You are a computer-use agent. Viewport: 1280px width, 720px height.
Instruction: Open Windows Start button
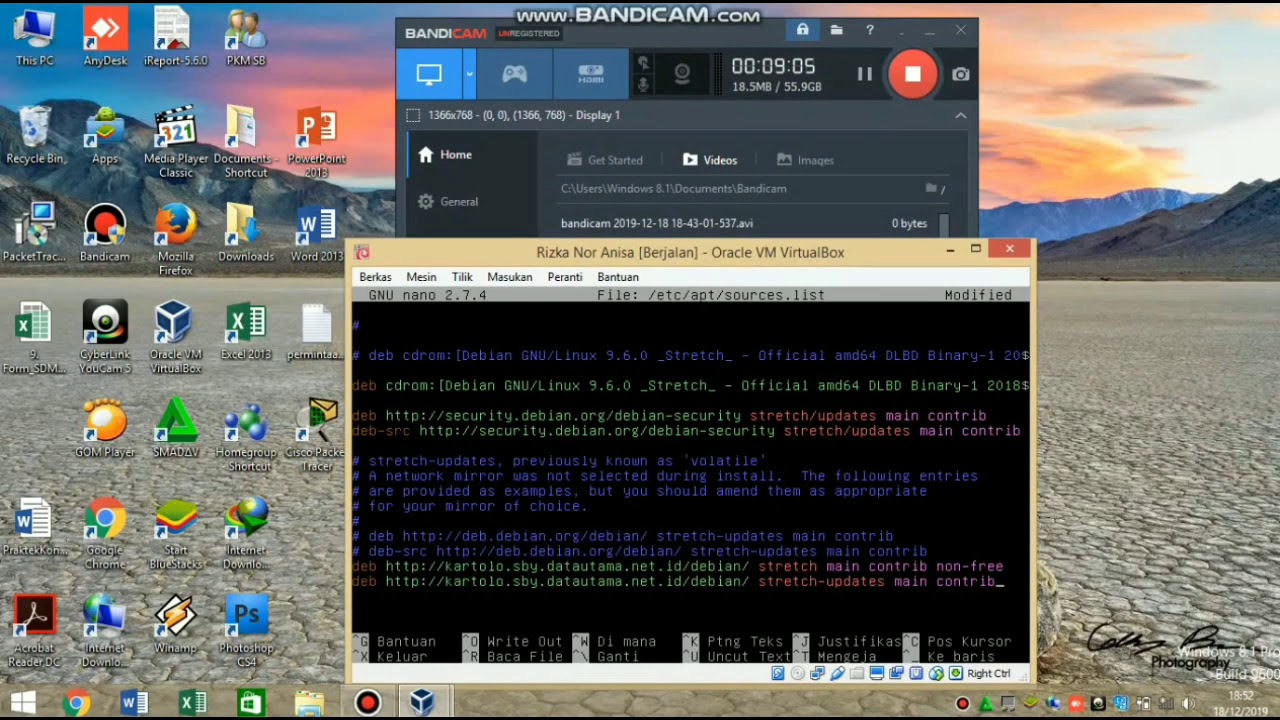pyautogui.click(x=23, y=703)
